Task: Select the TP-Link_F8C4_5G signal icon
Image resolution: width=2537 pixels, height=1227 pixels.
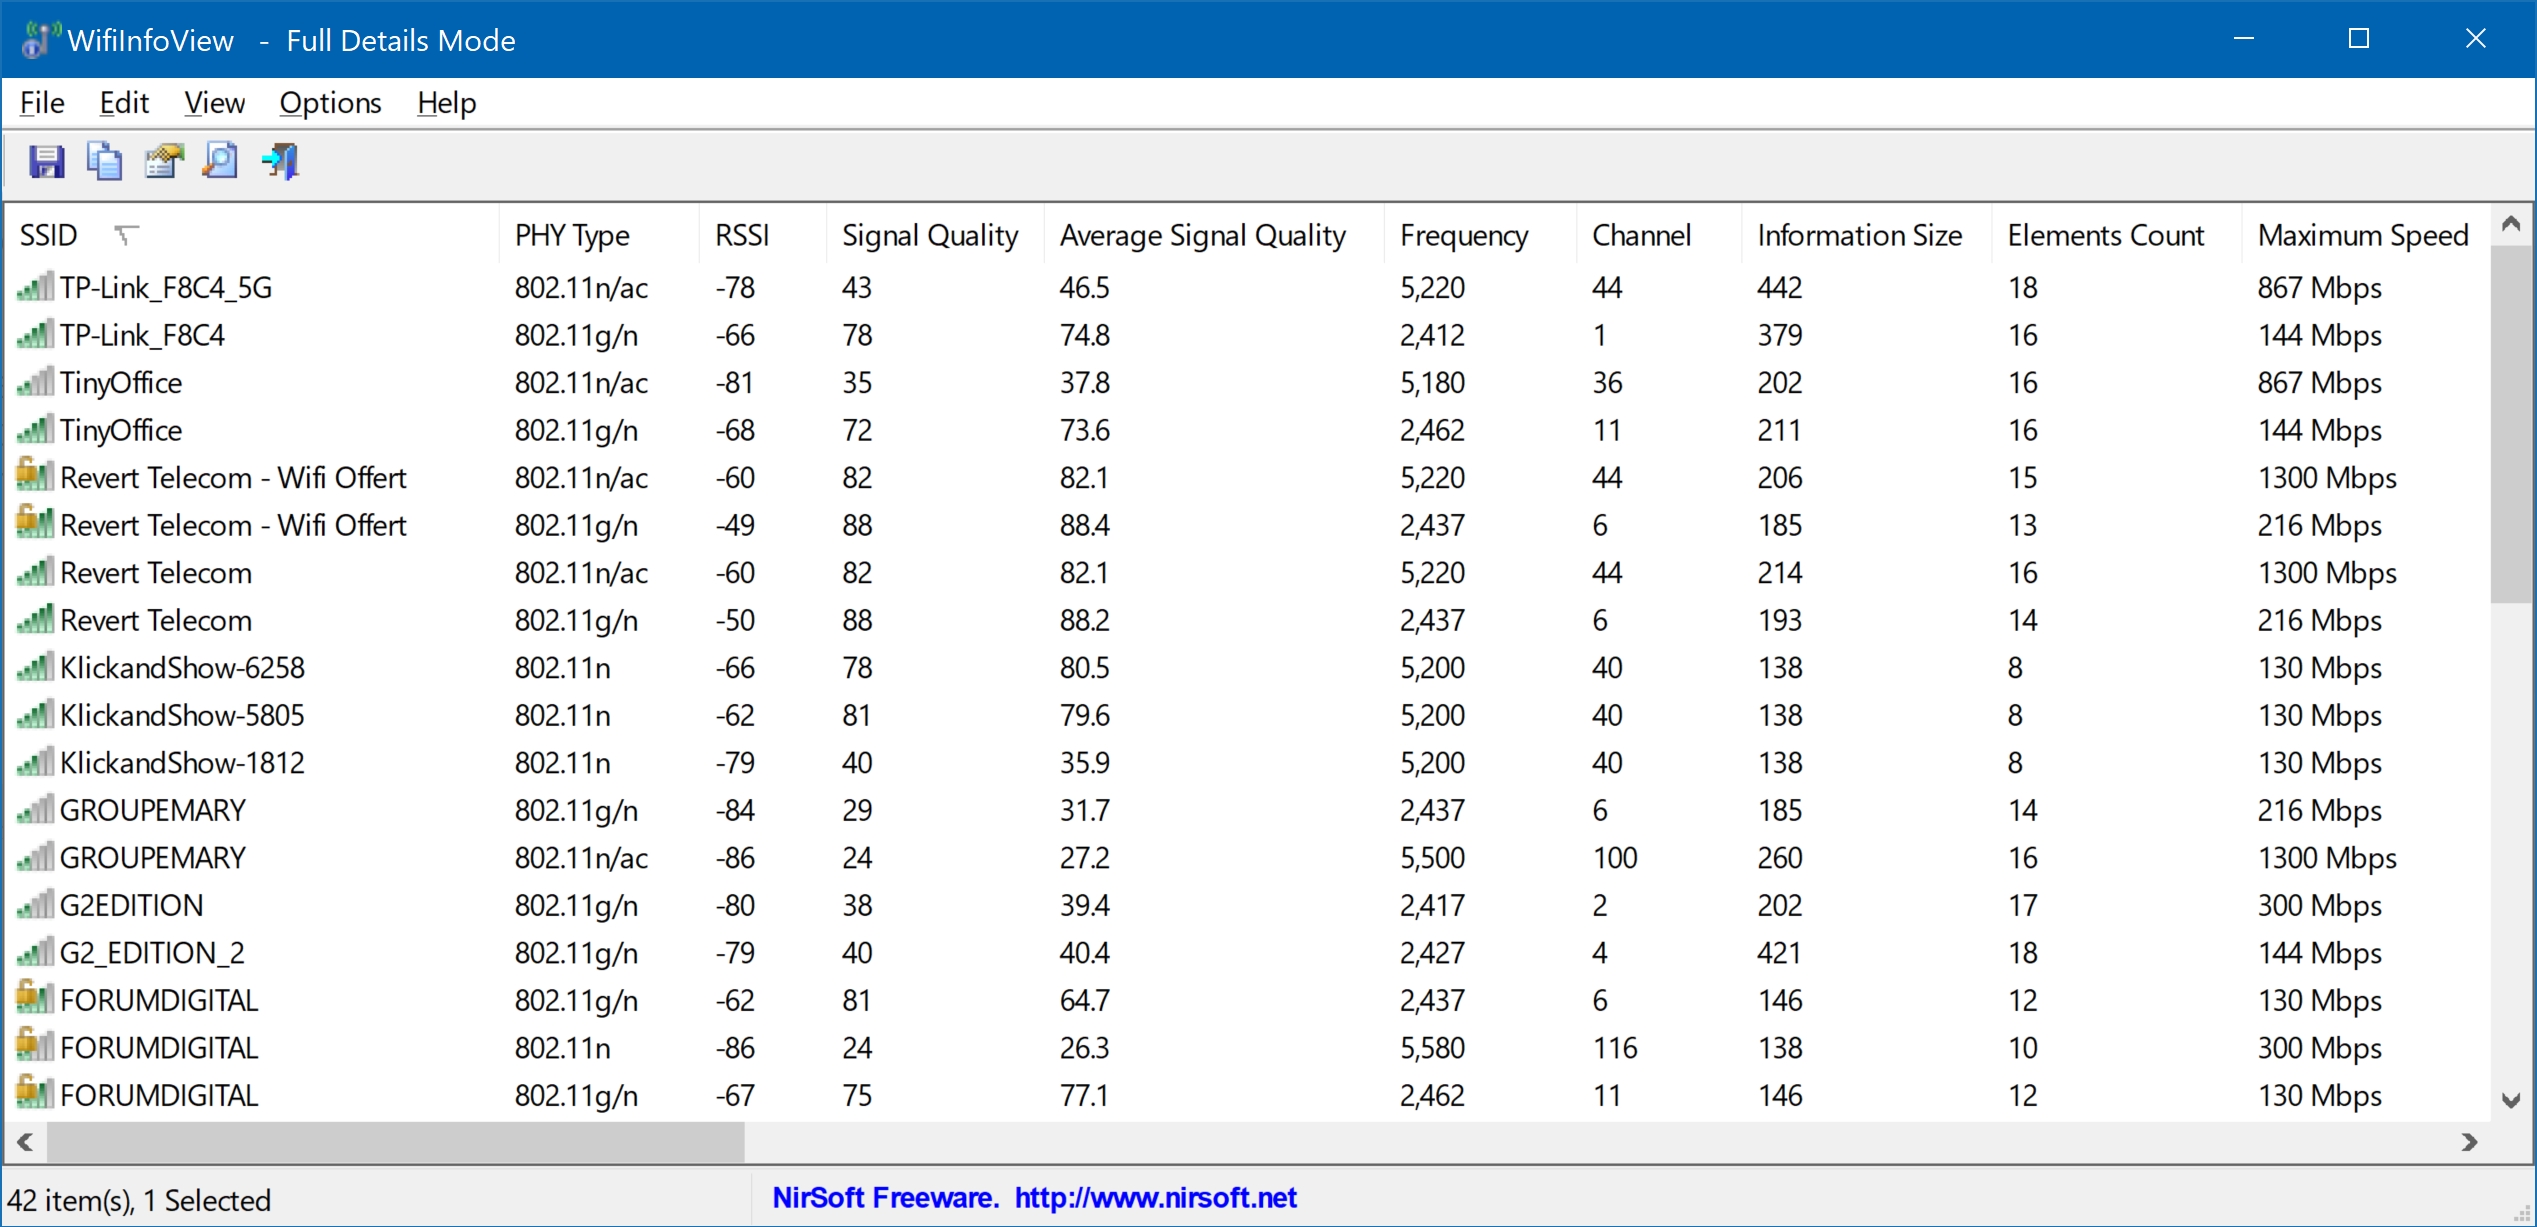Action: pyautogui.click(x=35, y=287)
